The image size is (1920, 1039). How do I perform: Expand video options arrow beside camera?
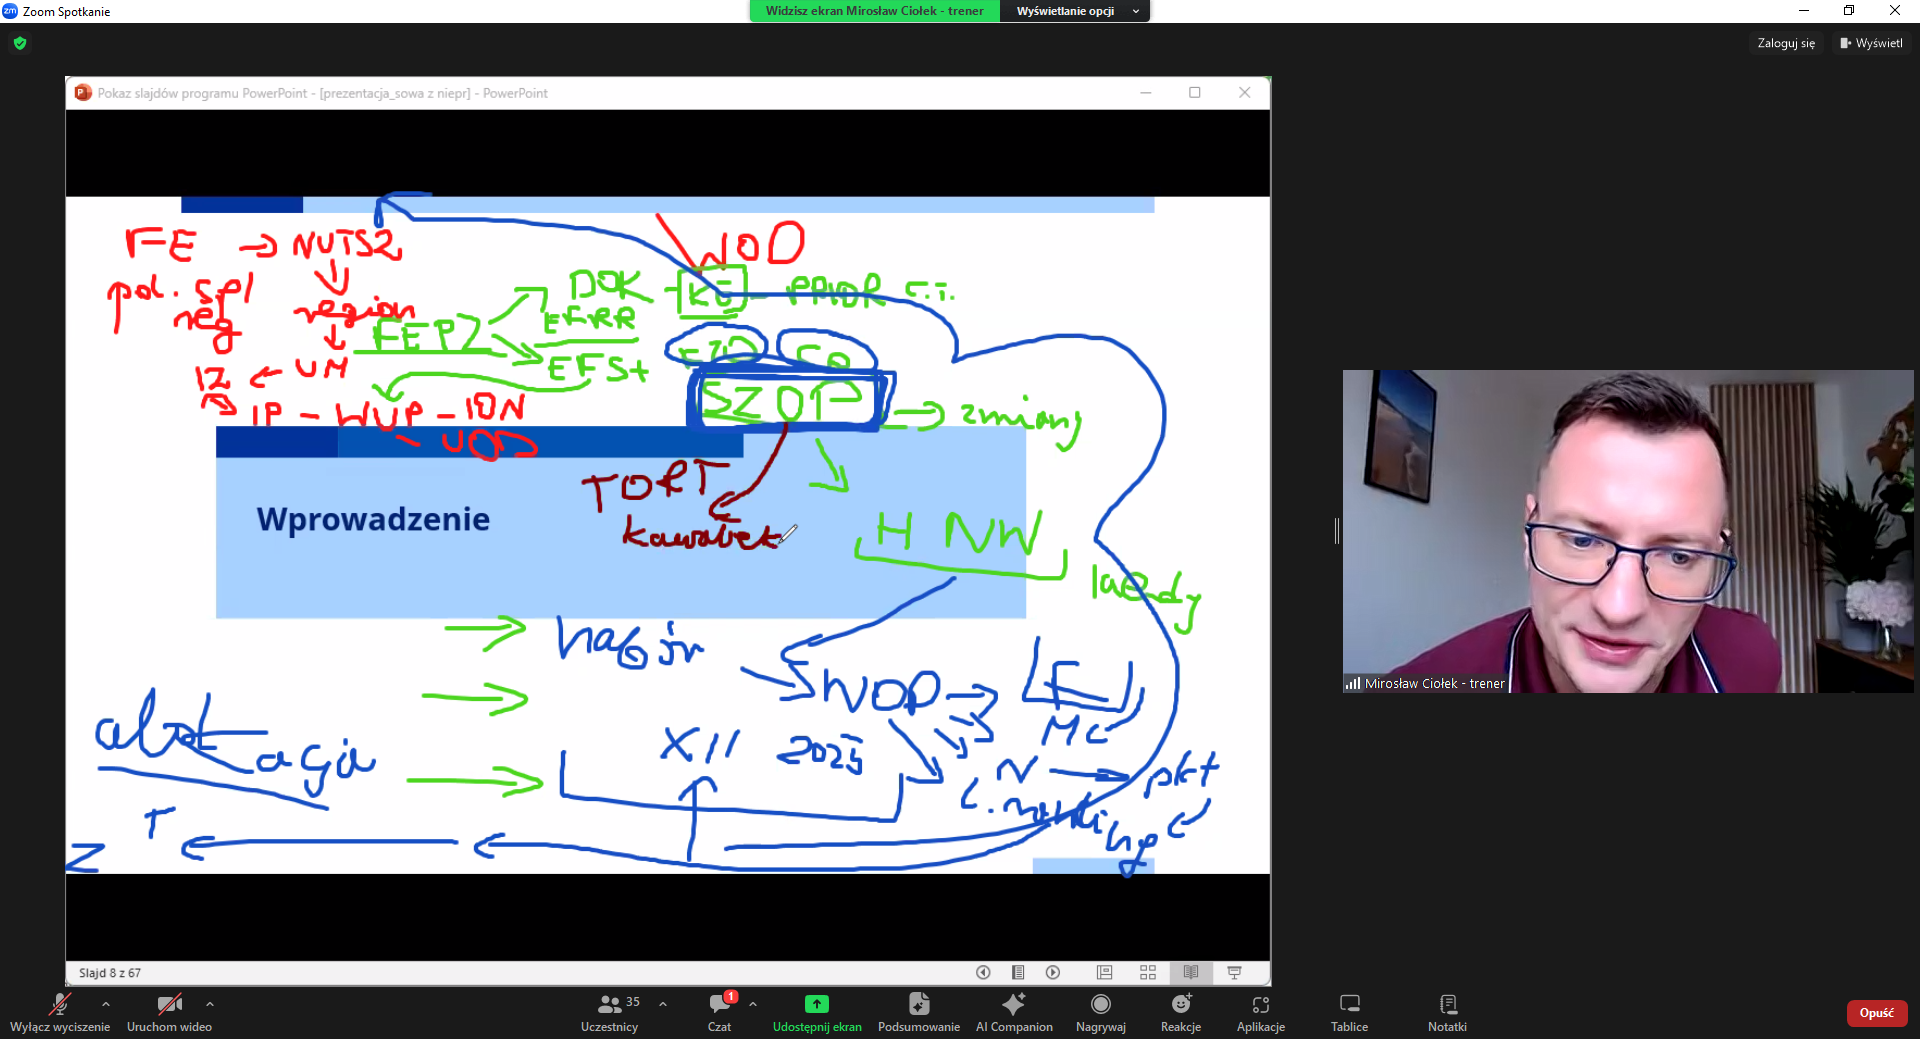click(210, 1004)
